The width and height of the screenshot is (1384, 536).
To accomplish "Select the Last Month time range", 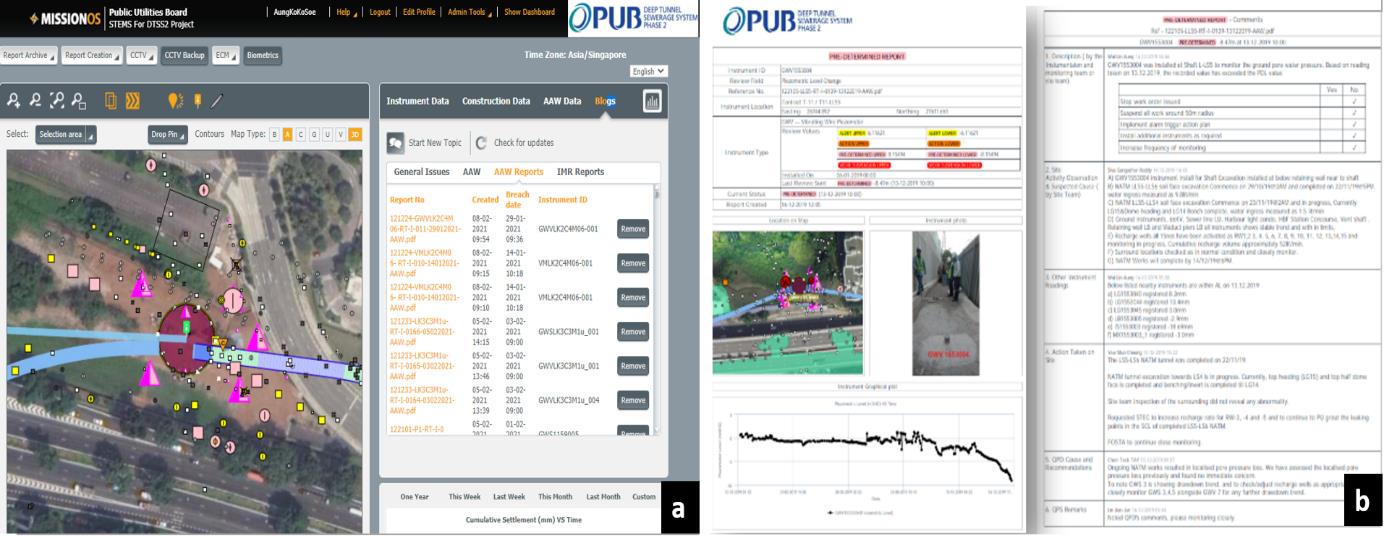I will click(x=604, y=497).
